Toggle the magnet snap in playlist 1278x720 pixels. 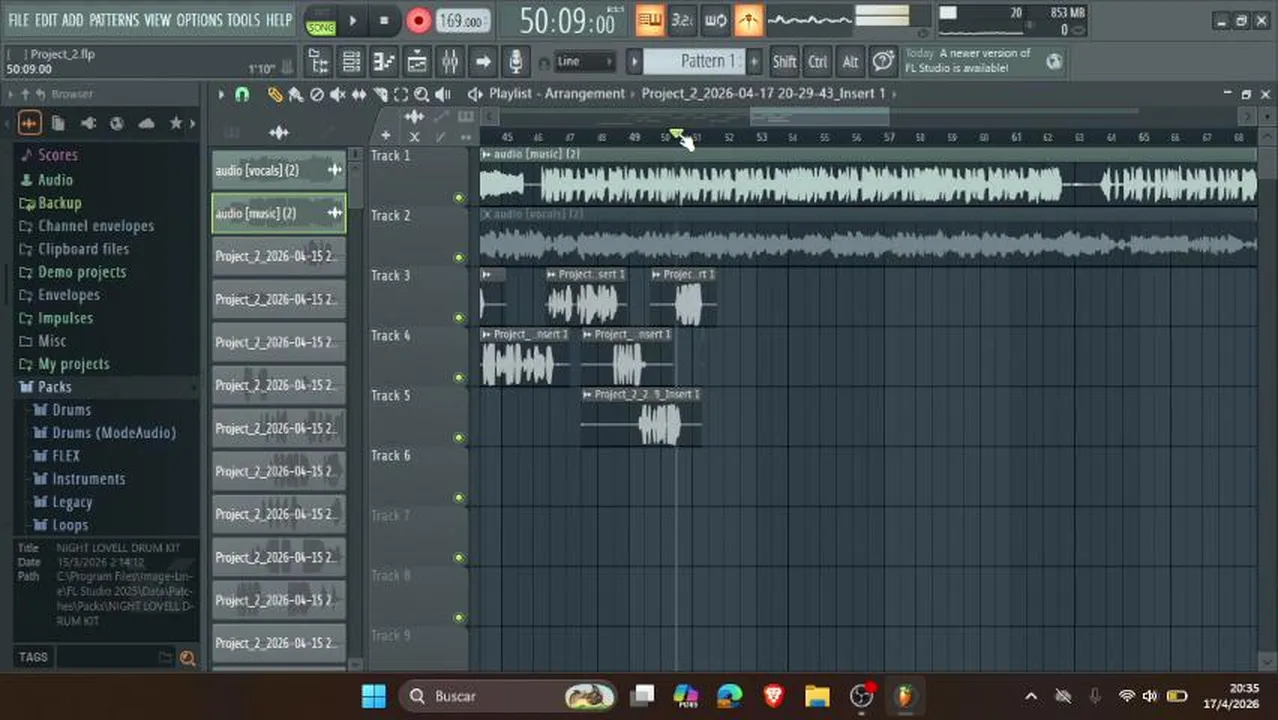242,94
